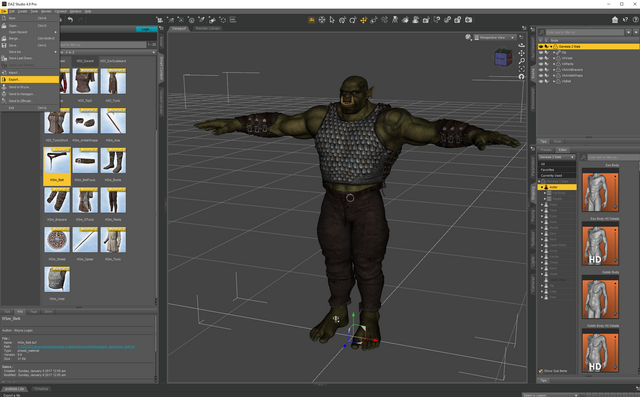Adjust the Exo Body HD Details slider

(616, 245)
